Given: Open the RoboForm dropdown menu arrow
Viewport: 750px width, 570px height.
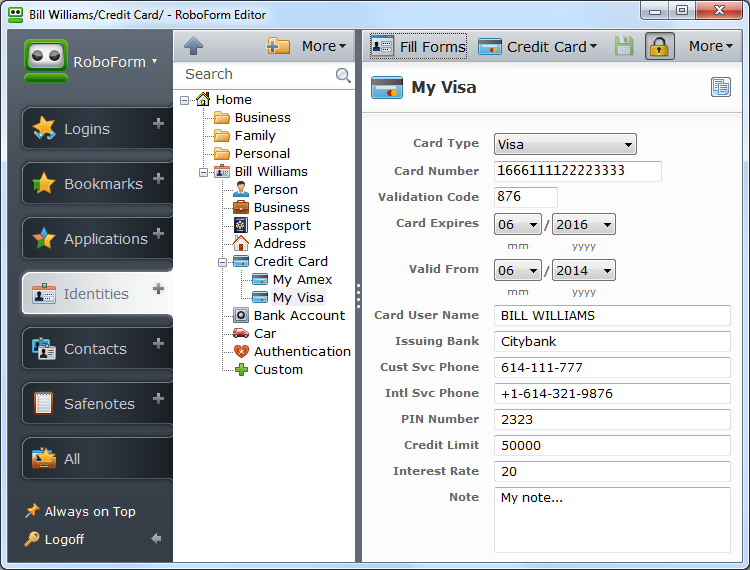Looking at the screenshot, I should pos(154,61).
